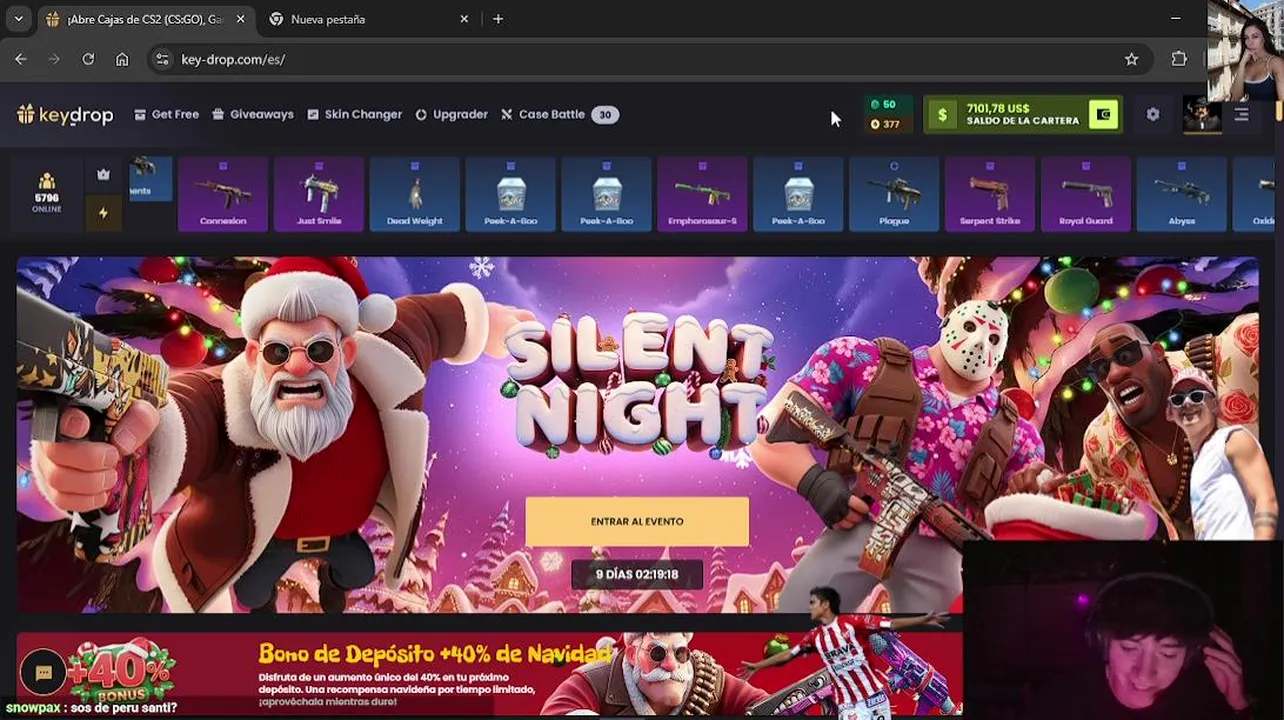Click the browser home icon
This screenshot has height=720, width=1284.
pos(122,59)
